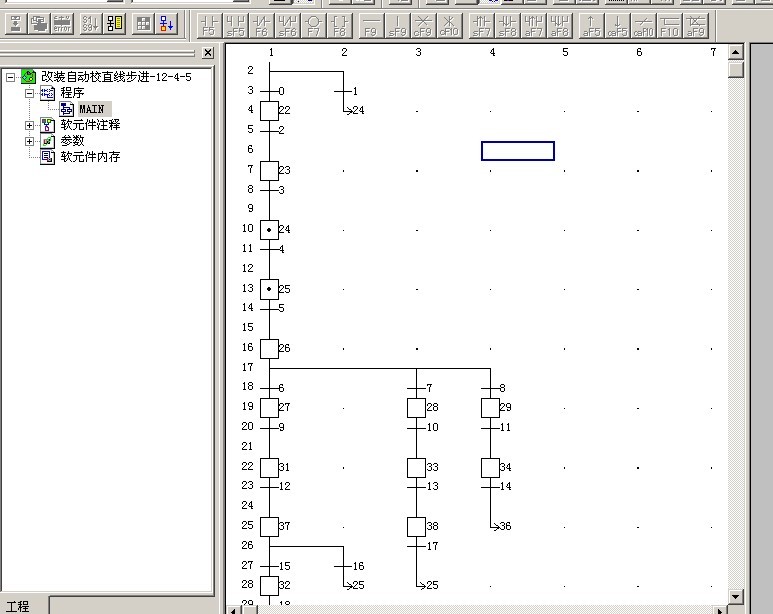The image size is (773, 614).
Task: Select 软元件内存 in the project tree
Action: point(90,157)
